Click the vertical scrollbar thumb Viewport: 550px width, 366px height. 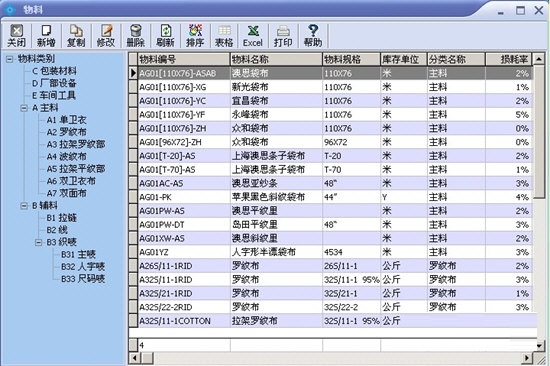pos(539,132)
